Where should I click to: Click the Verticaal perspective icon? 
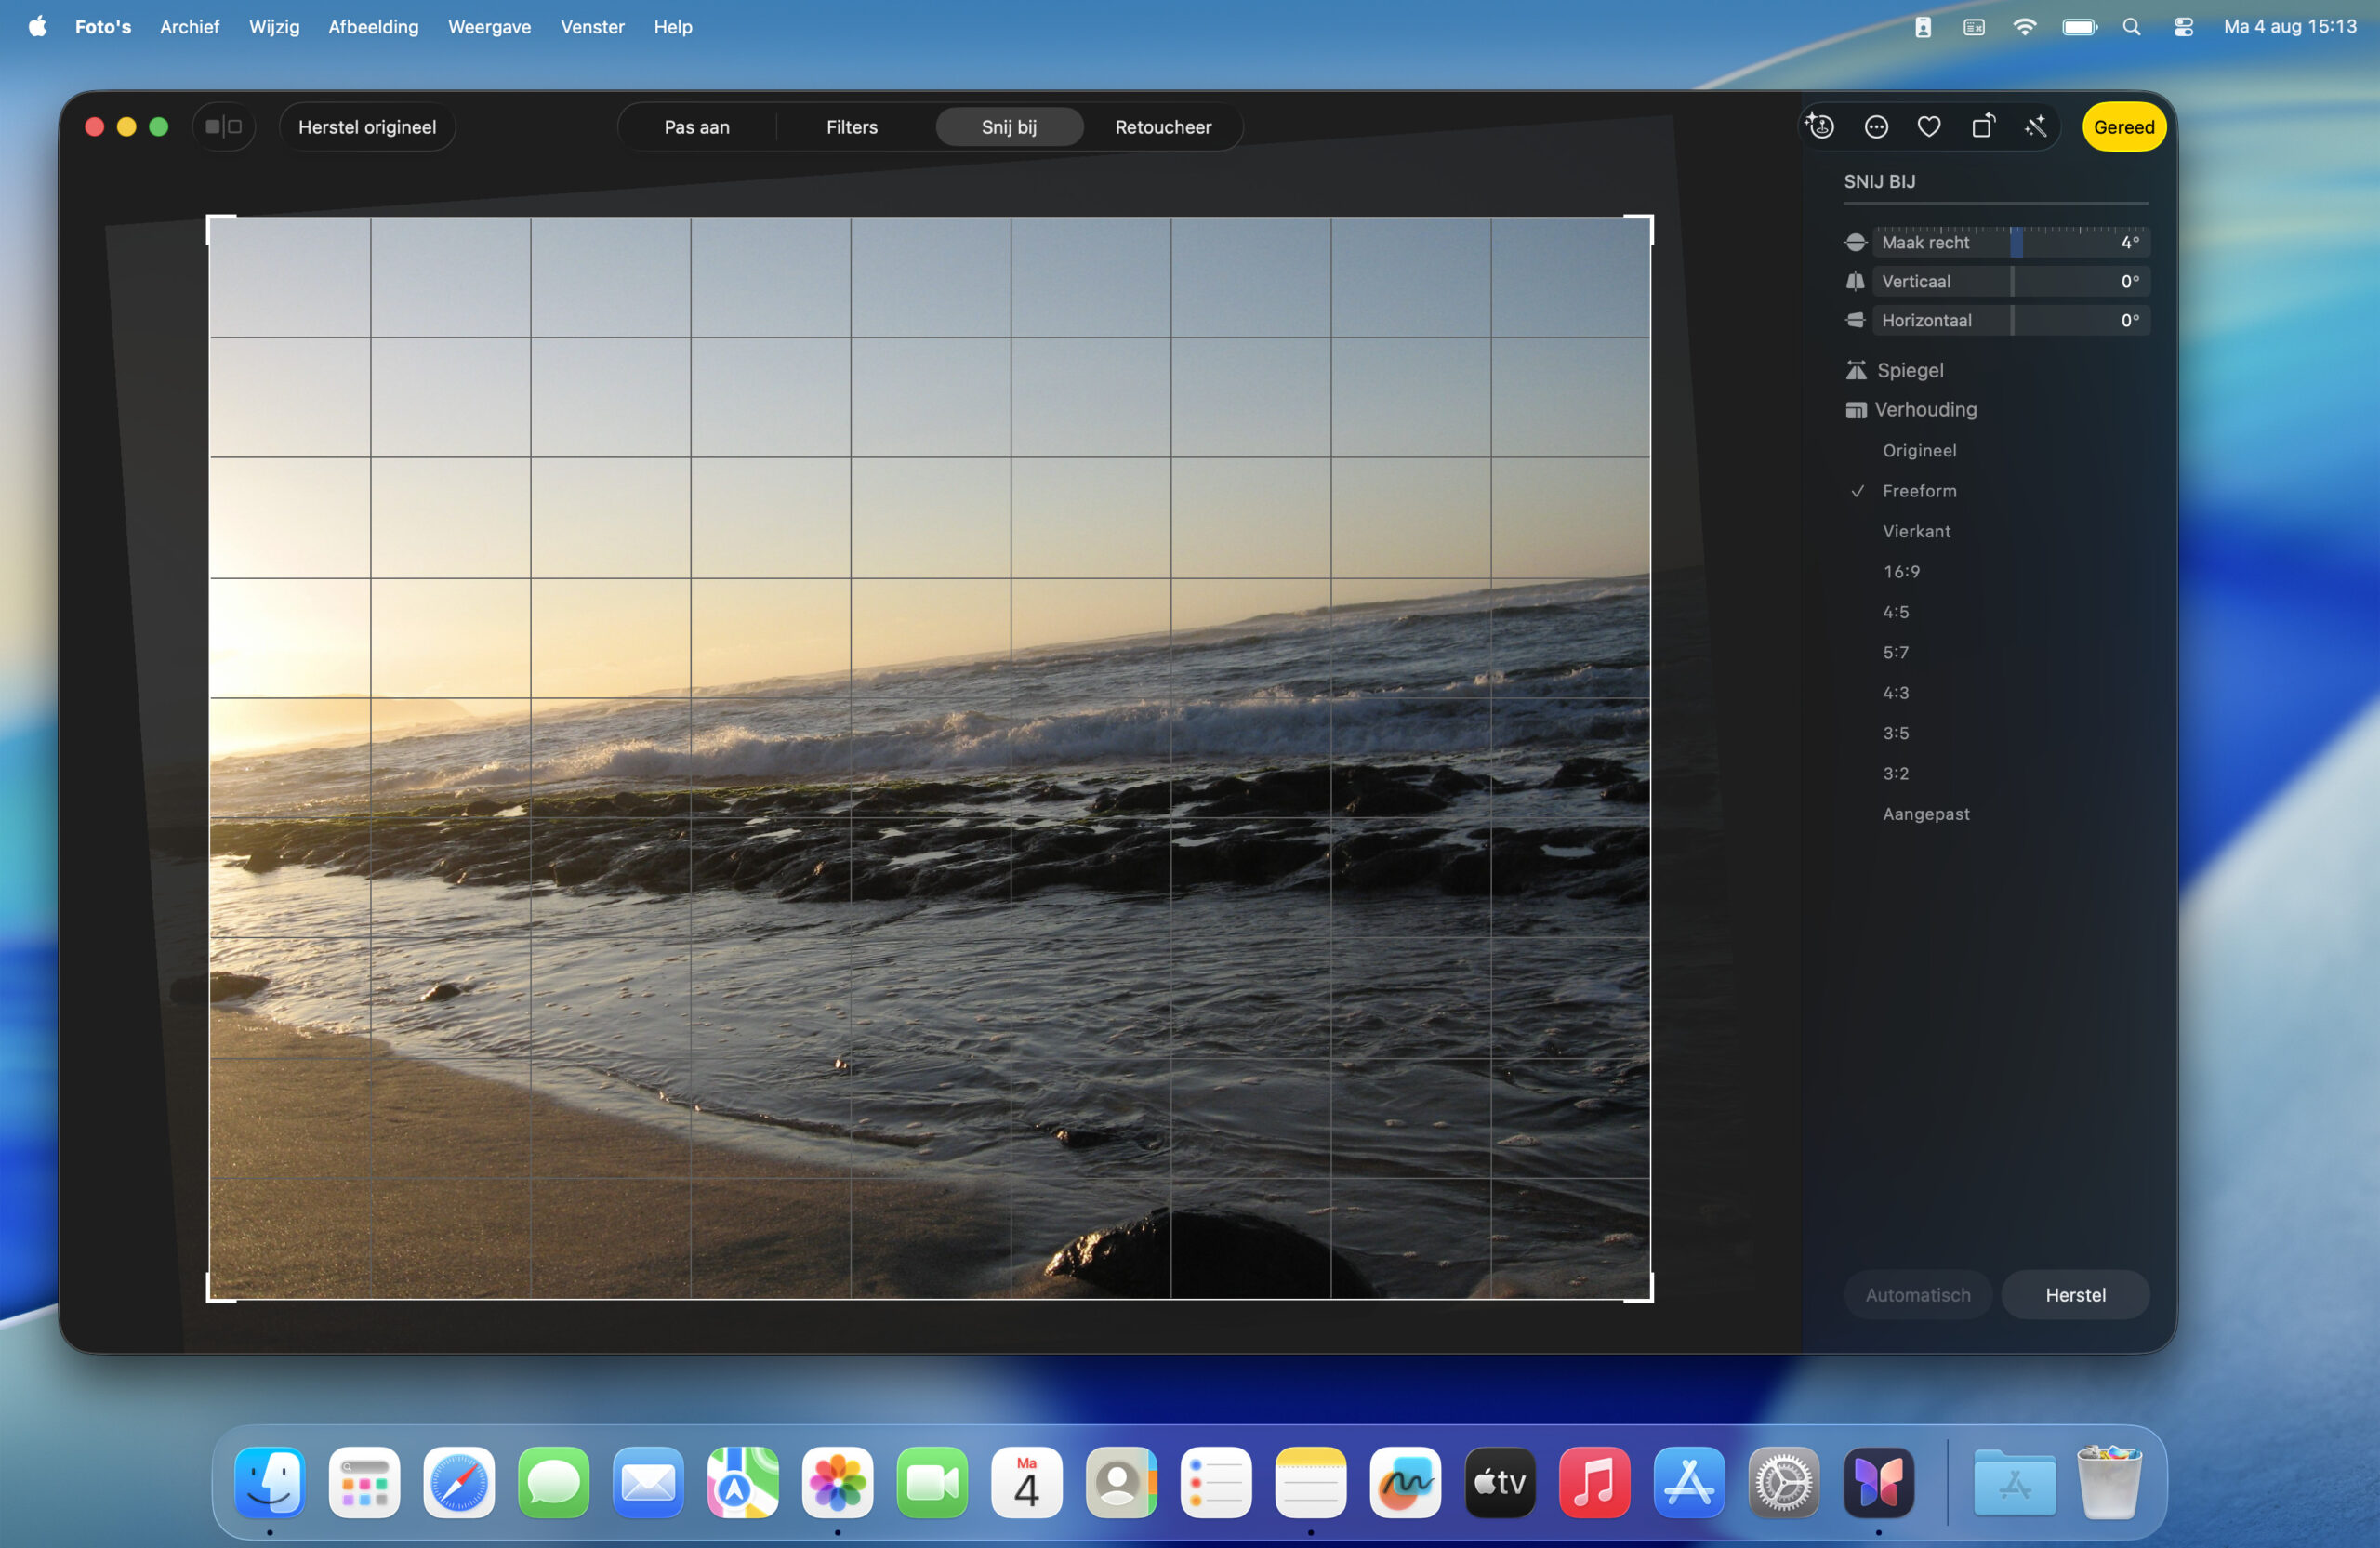[x=1855, y=281]
